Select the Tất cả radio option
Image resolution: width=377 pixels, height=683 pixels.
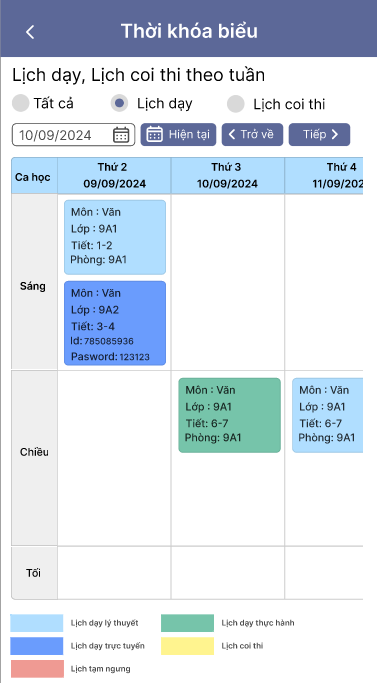[20, 103]
